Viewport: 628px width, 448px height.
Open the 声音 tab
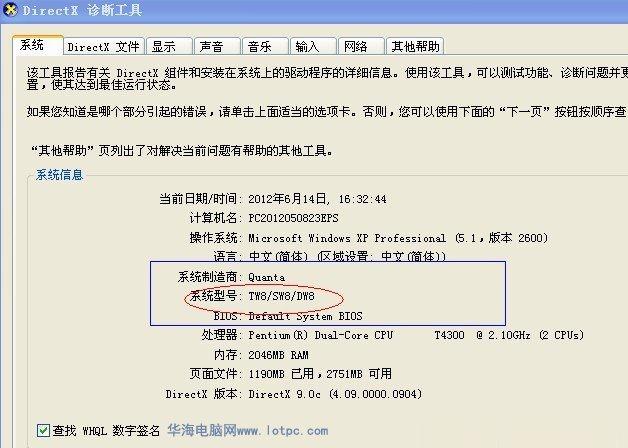tap(217, 46)
